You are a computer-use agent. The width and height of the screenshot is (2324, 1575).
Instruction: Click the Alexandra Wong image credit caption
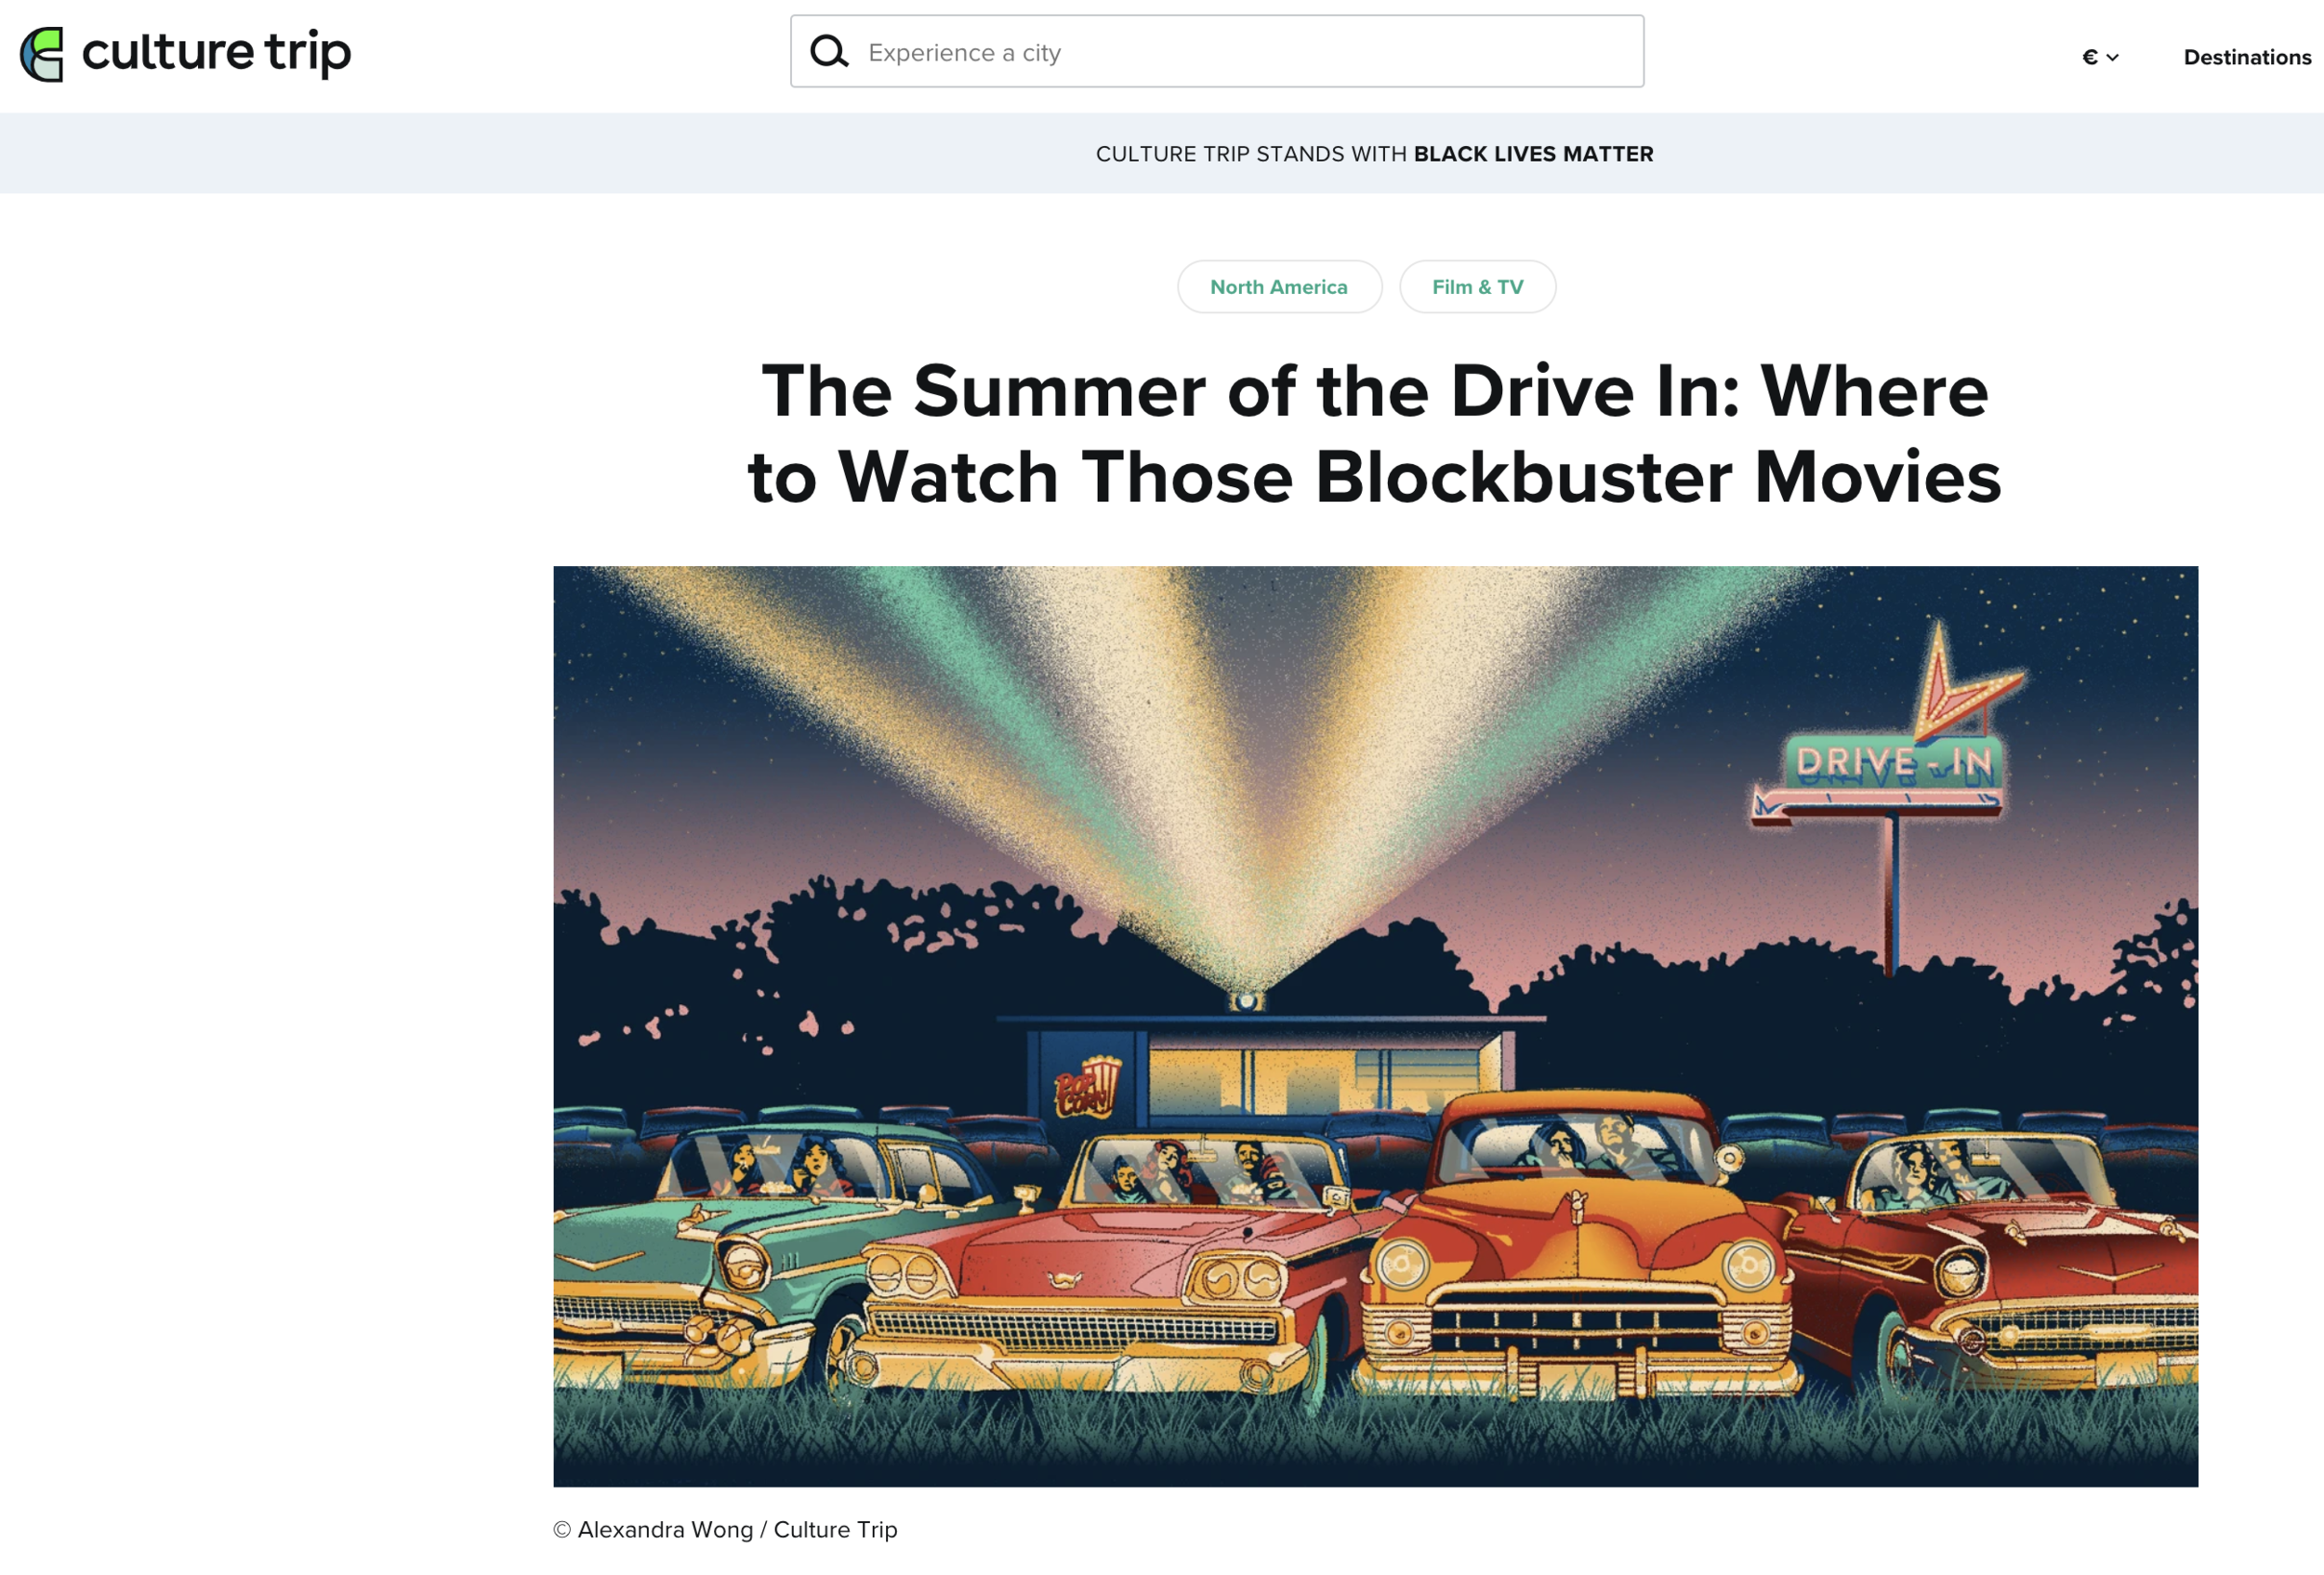pyautogui.click(x=725, y=1529)
